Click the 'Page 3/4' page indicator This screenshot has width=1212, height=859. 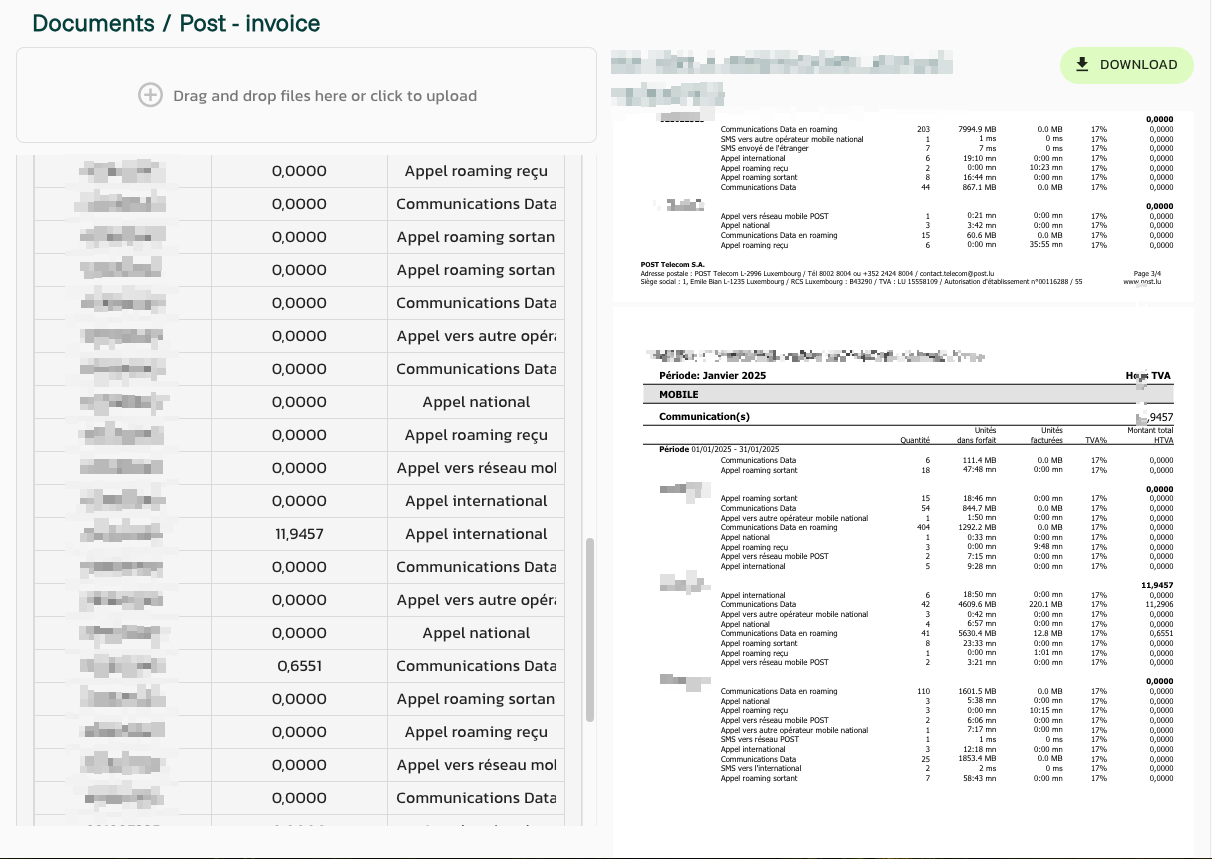click(1148, 273)
